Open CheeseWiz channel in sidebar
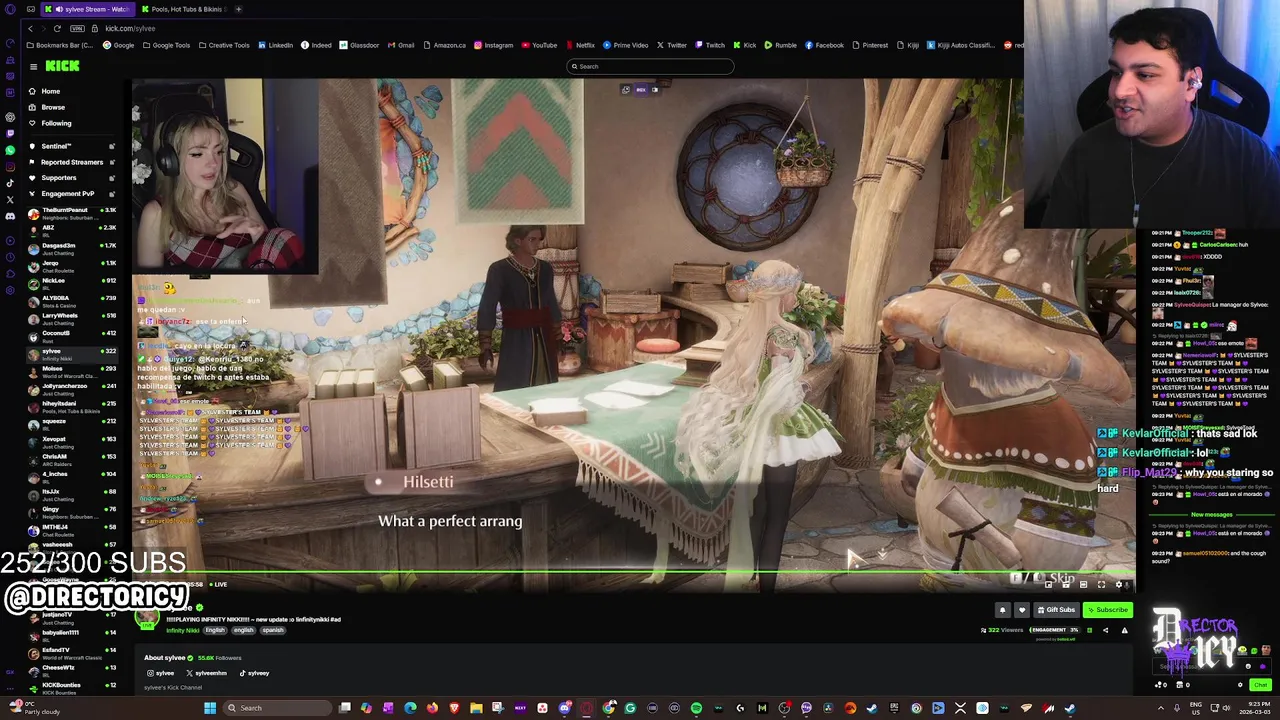Viewport: 1280px width, 720px height. point(72,670)
